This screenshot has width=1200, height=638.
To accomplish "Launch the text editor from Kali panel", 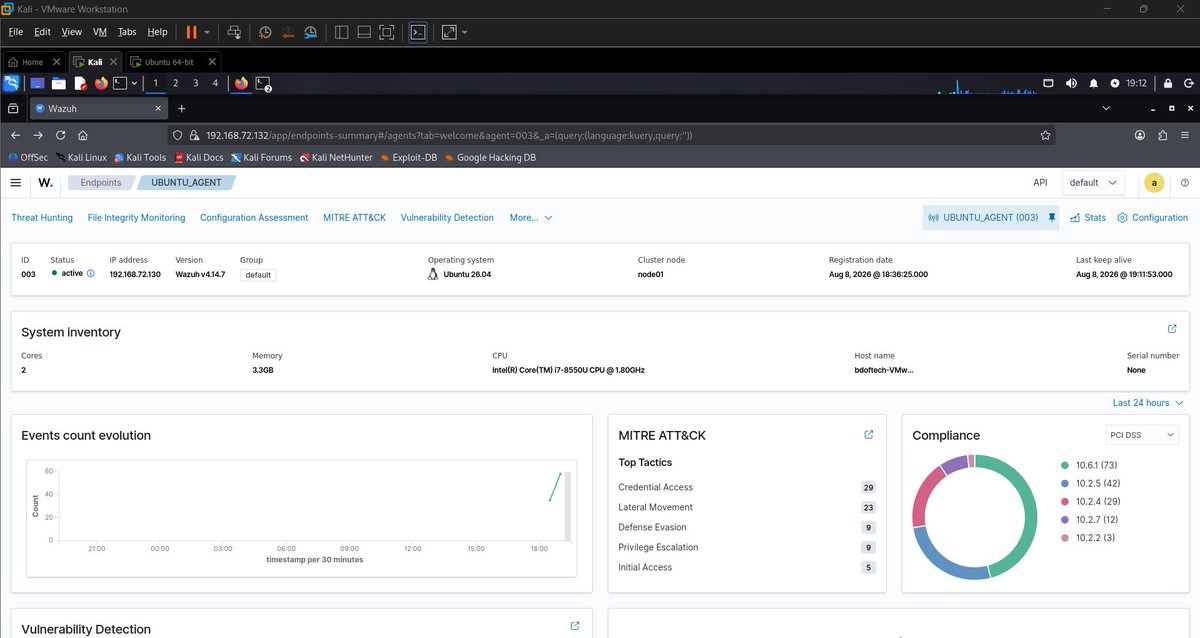I will click(x=79, y=84).
